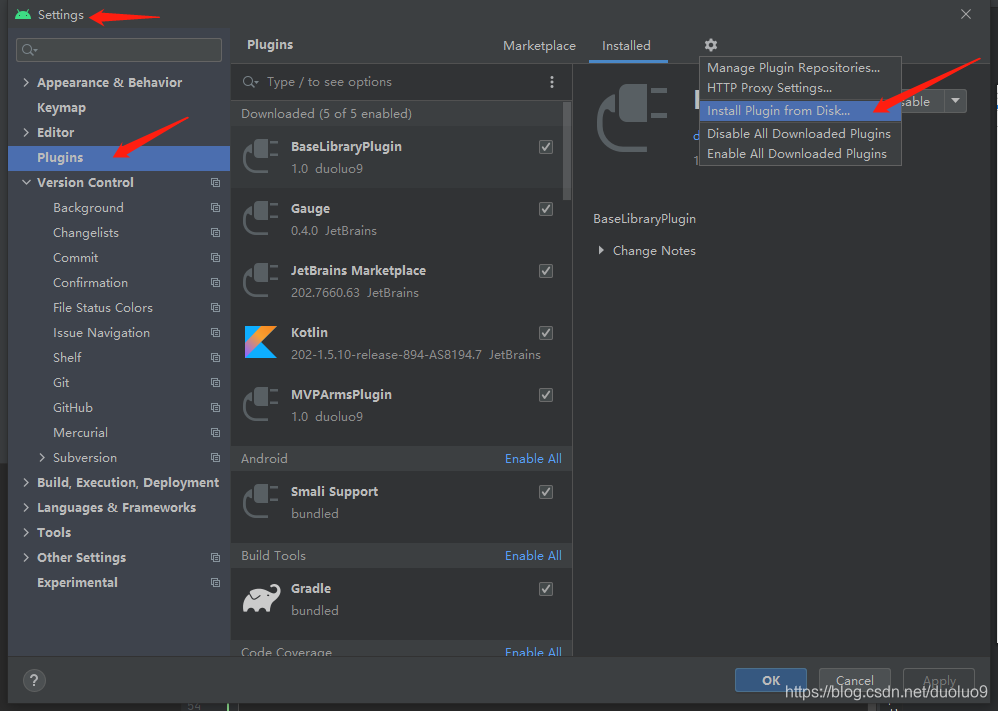
Task: Focus the settings search field
Action: coord(119,50)
